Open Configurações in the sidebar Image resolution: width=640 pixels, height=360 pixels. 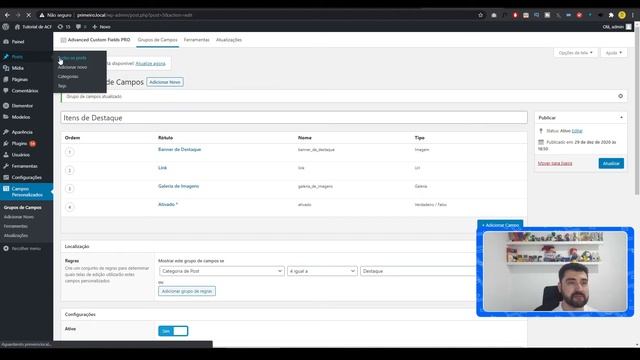click(x=26, y=178)
